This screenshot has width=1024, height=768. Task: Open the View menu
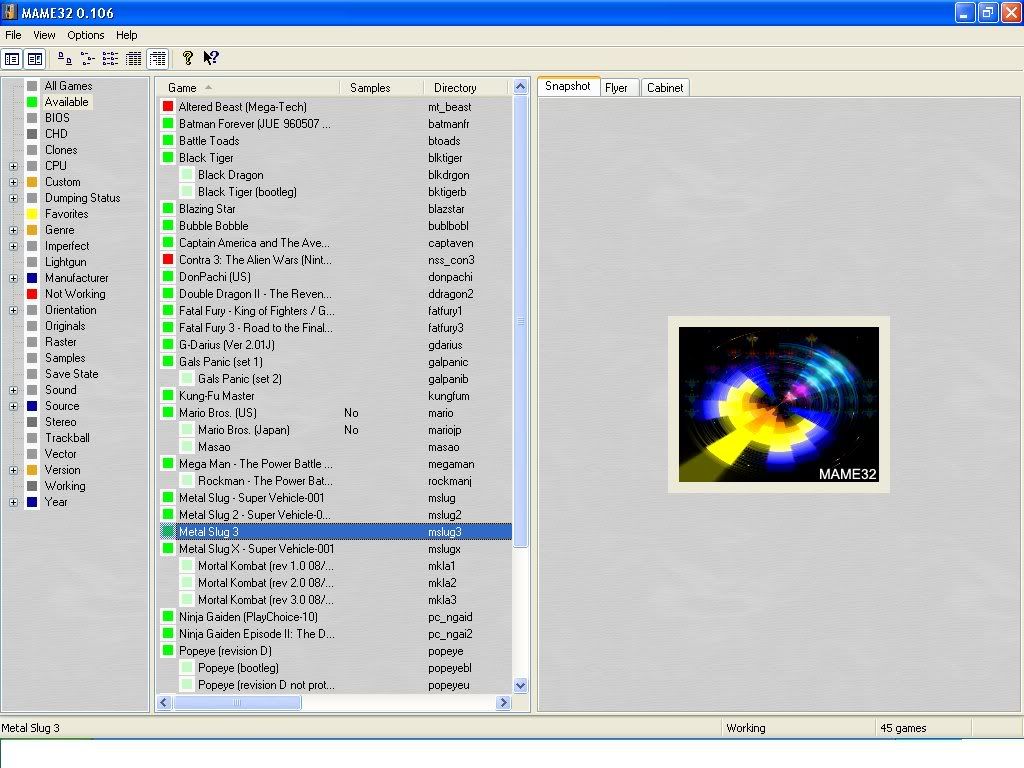pyautogui.click(x=44, y=35)
